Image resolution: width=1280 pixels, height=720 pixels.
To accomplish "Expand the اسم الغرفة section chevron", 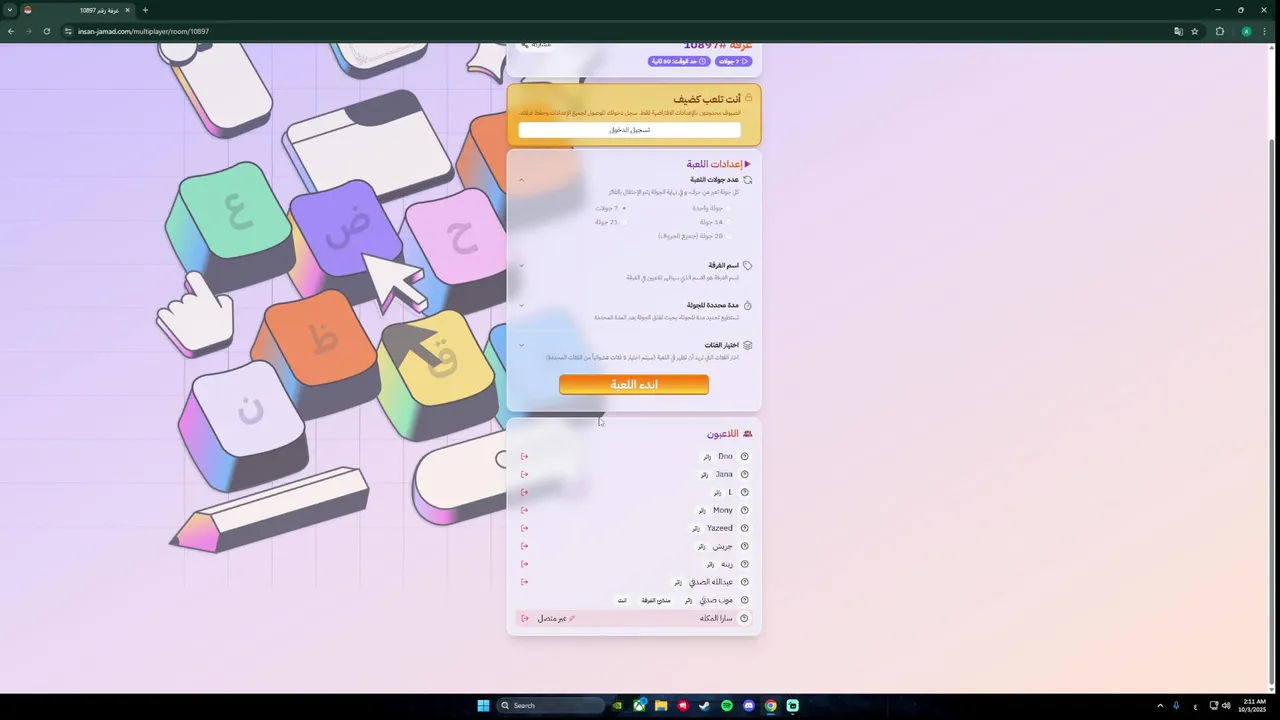I will [521, 266].
